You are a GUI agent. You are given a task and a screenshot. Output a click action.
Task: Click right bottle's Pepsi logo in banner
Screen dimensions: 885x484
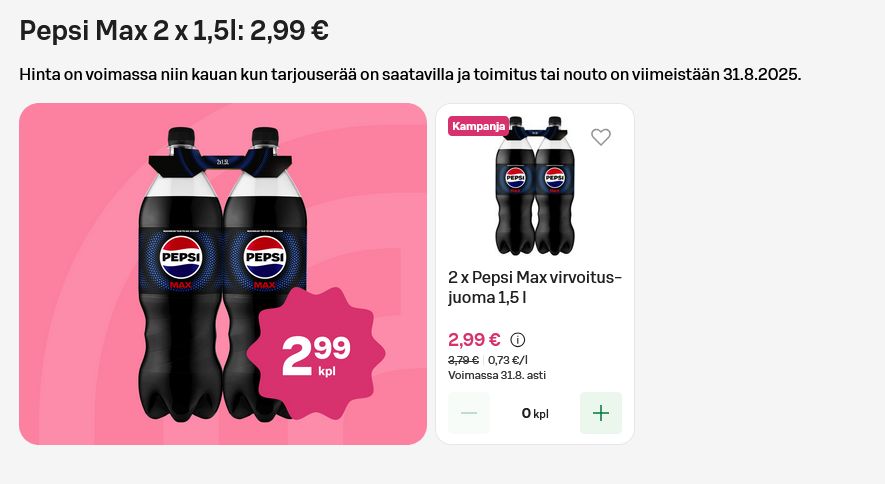pyautogui.click(x=265, y=257)
